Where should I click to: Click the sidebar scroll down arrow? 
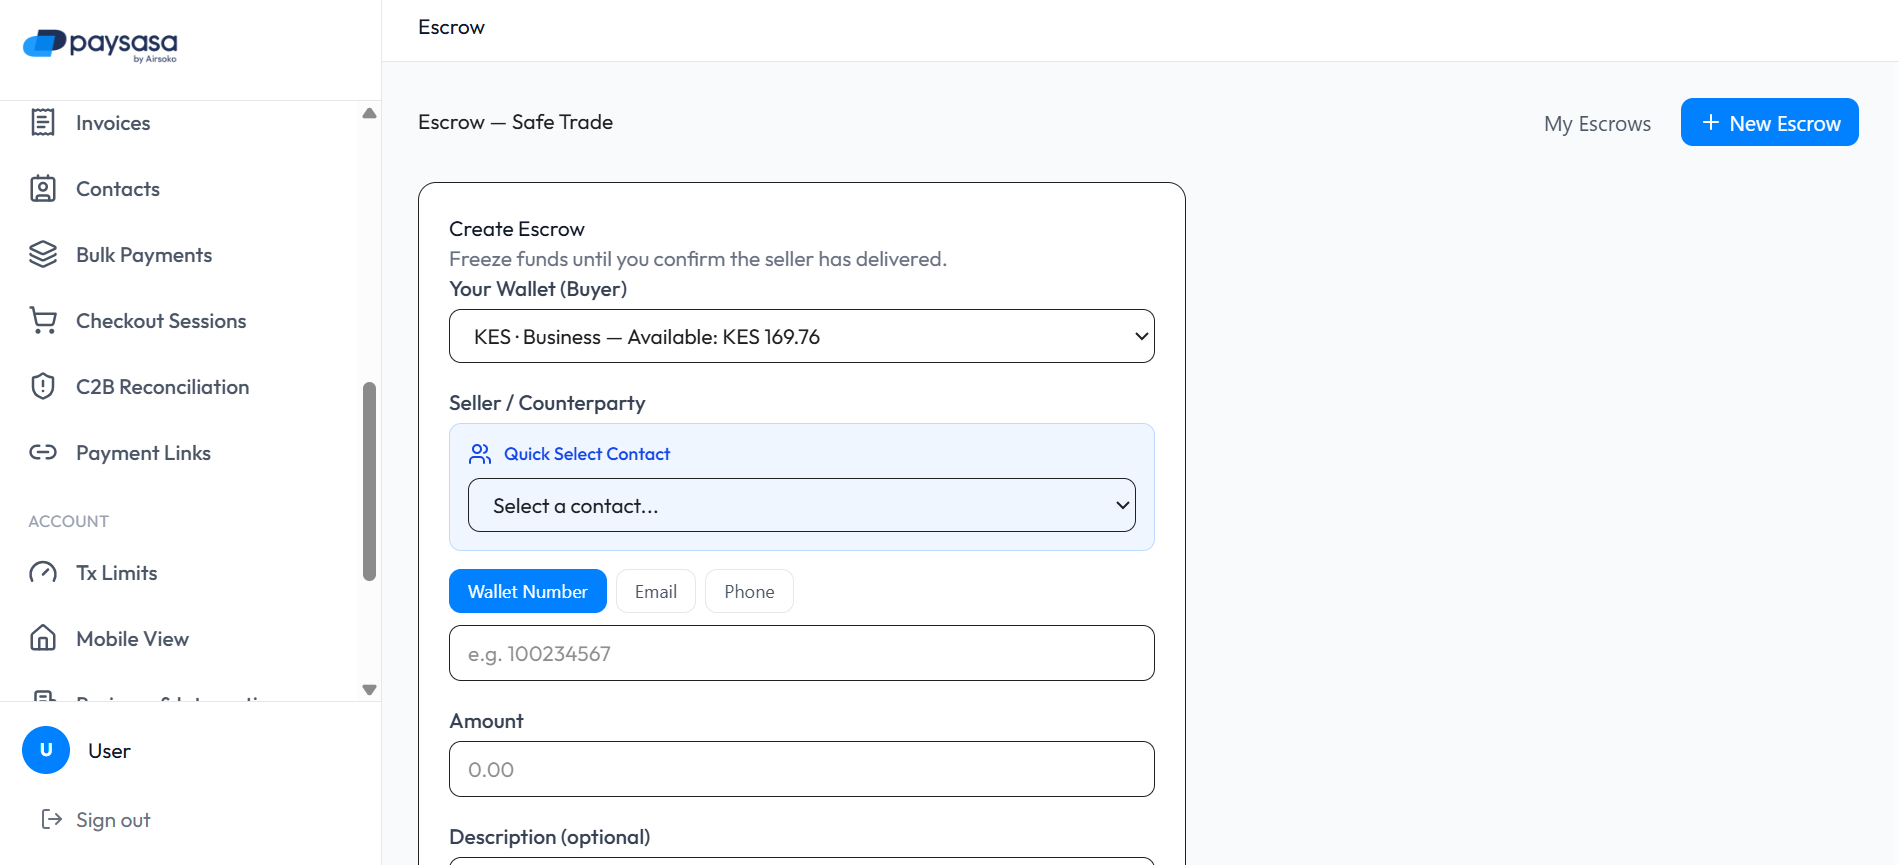coord(369,690)
